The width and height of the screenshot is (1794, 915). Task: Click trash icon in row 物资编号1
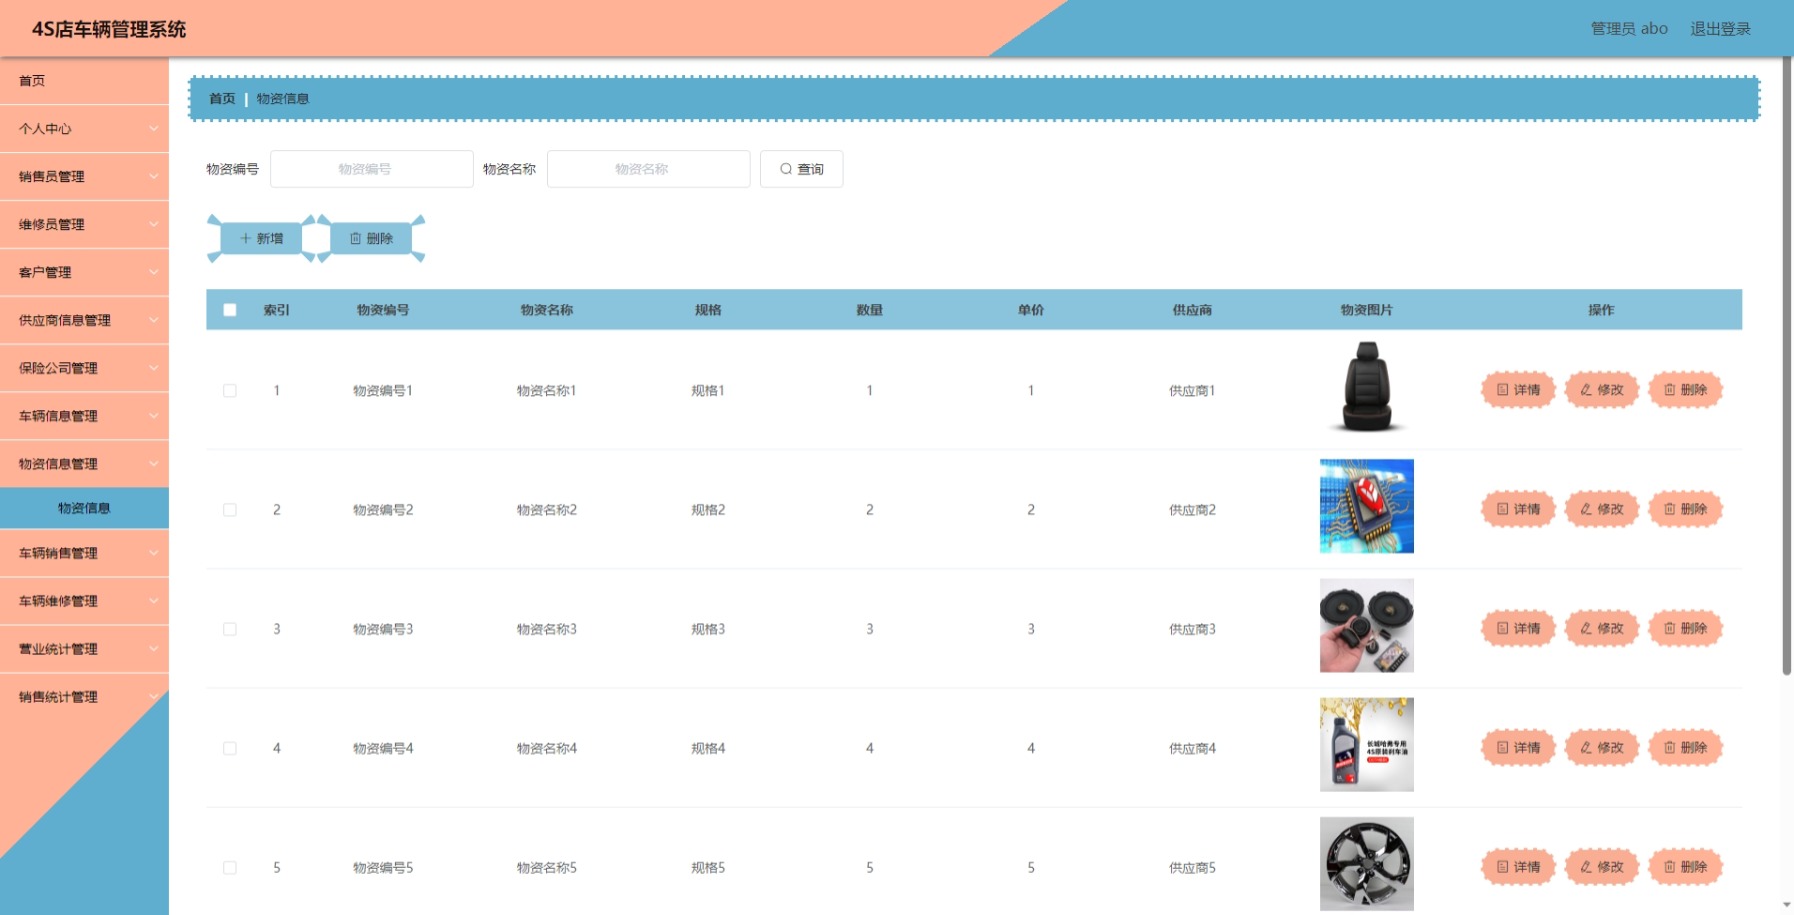(1669, 390)
